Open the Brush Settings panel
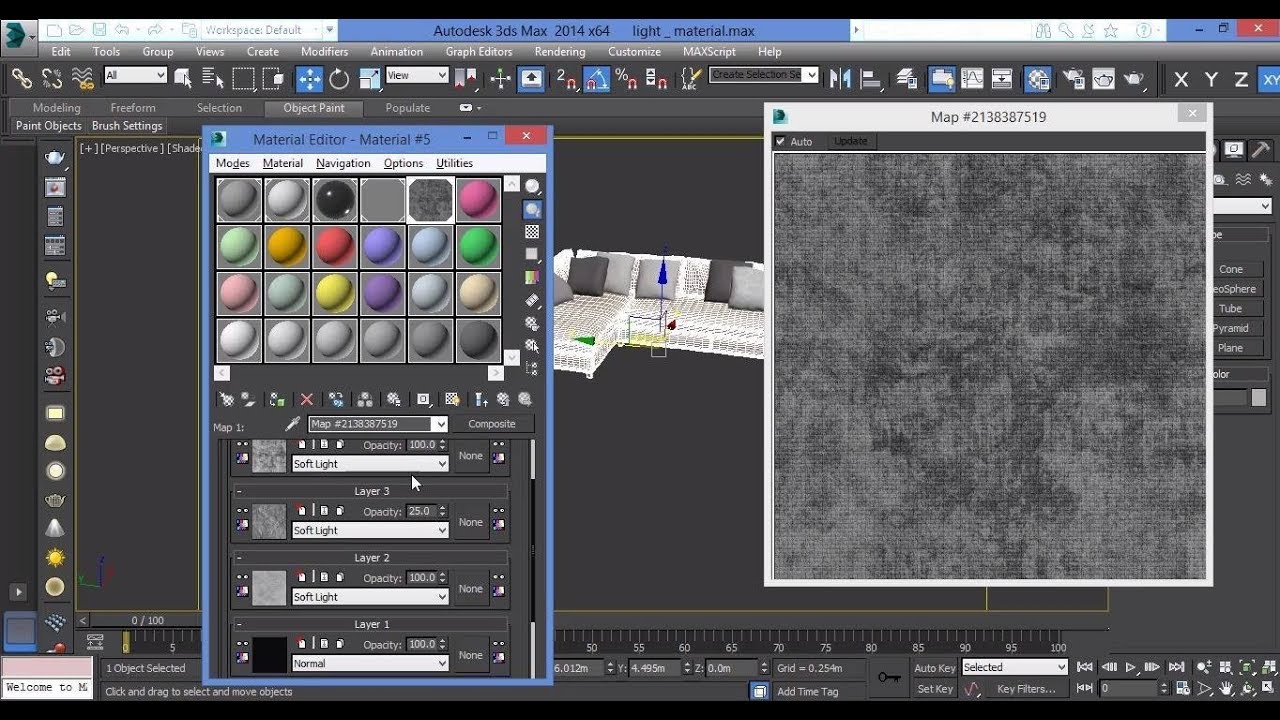The width and height of the screenshot is (1280, 720). click(127, 126)
